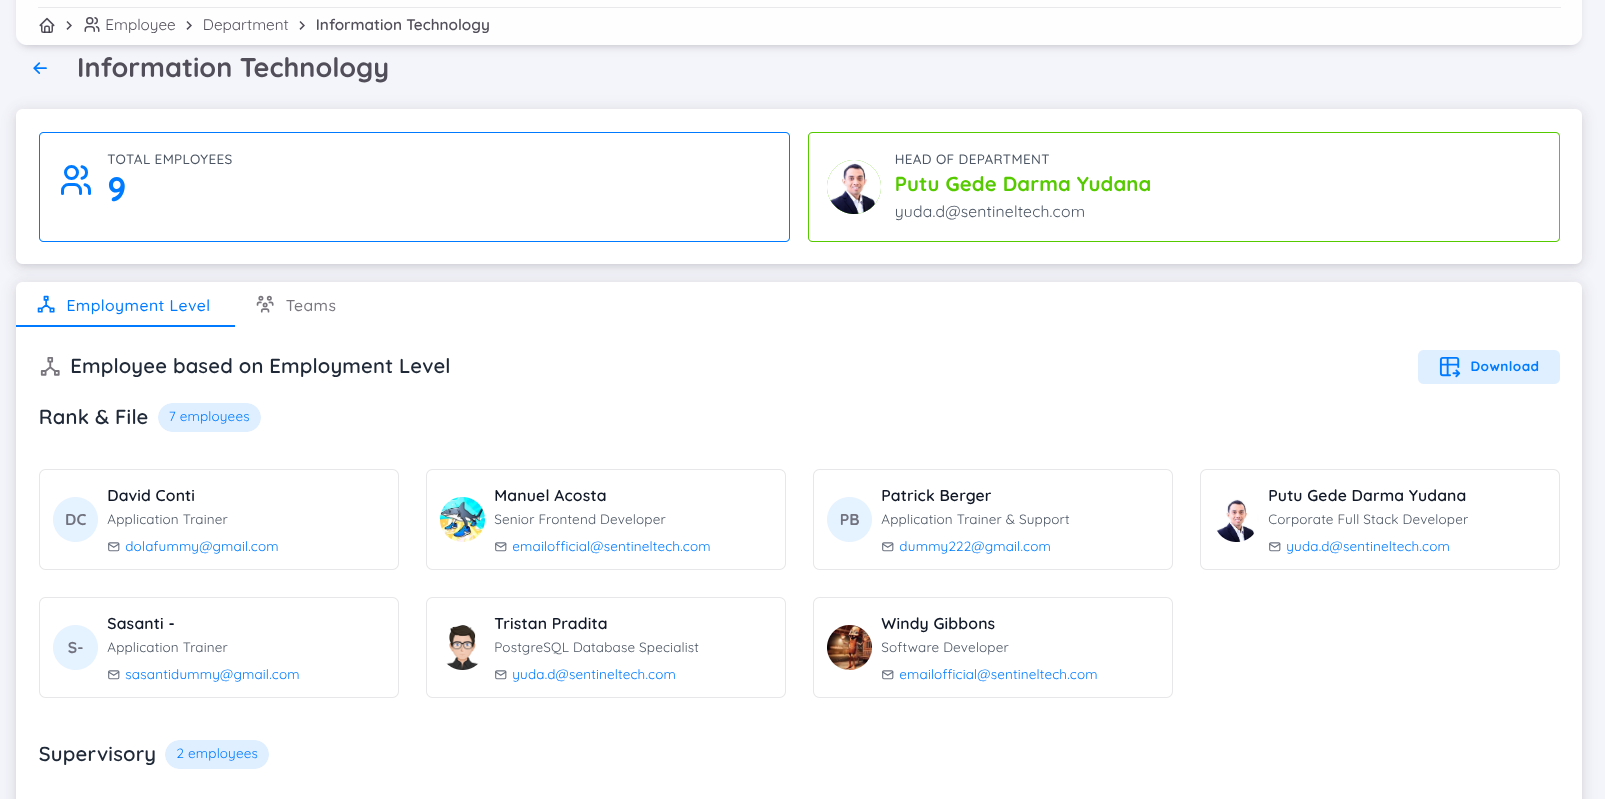Open Manuel Acosta's emailofficial@sentineltech.com link
The image size is (1605, 799).
(611, 547)
